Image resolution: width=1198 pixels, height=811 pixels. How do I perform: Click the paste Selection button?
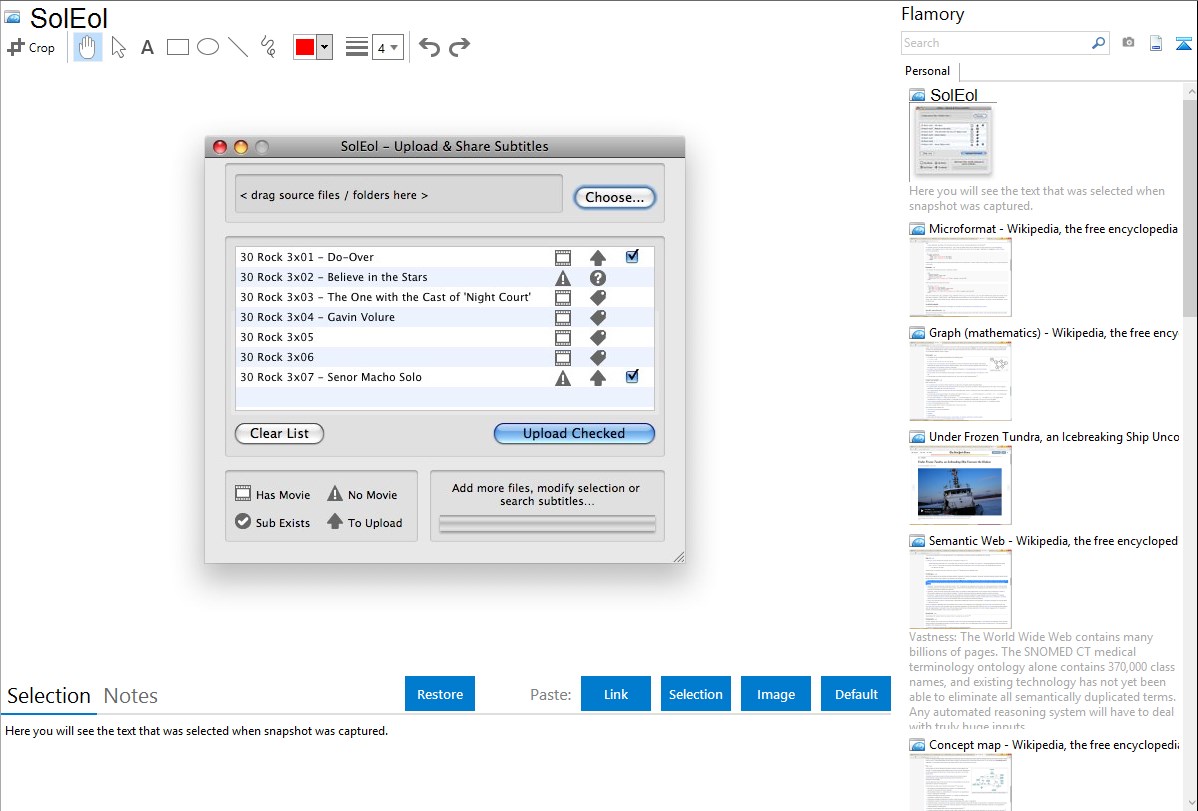695,694
